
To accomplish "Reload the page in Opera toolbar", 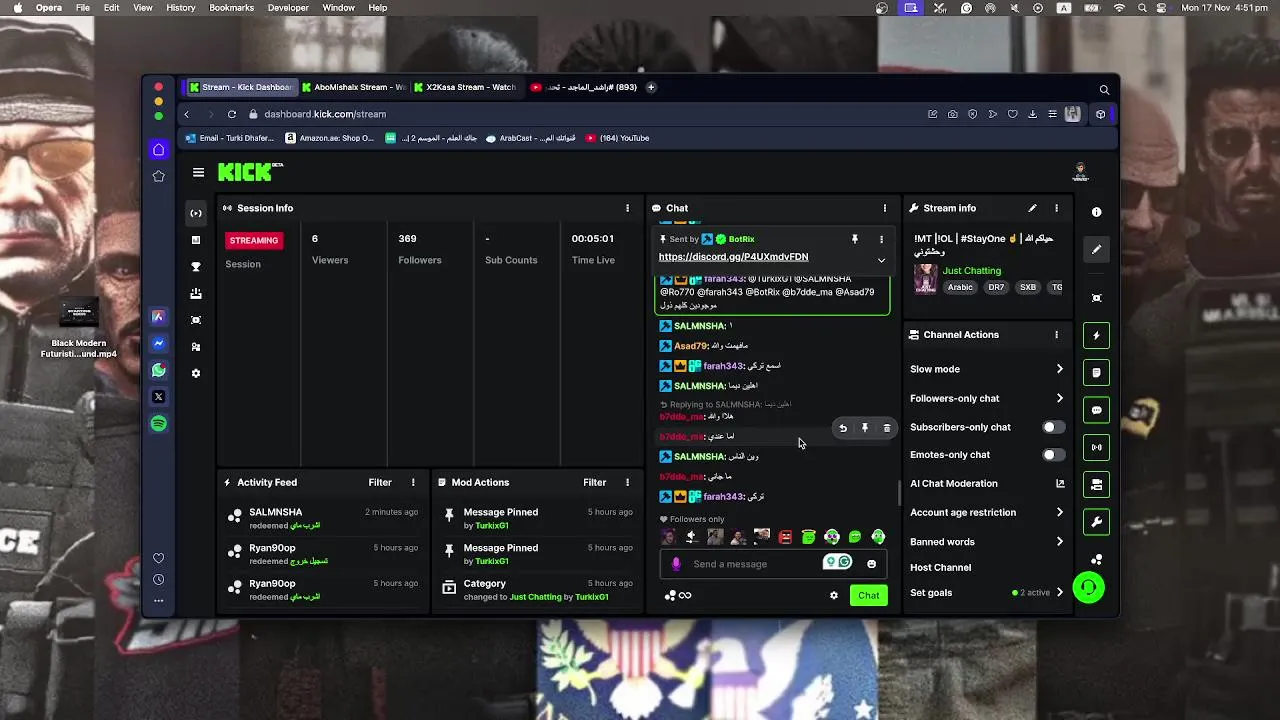I will [232, 114].
